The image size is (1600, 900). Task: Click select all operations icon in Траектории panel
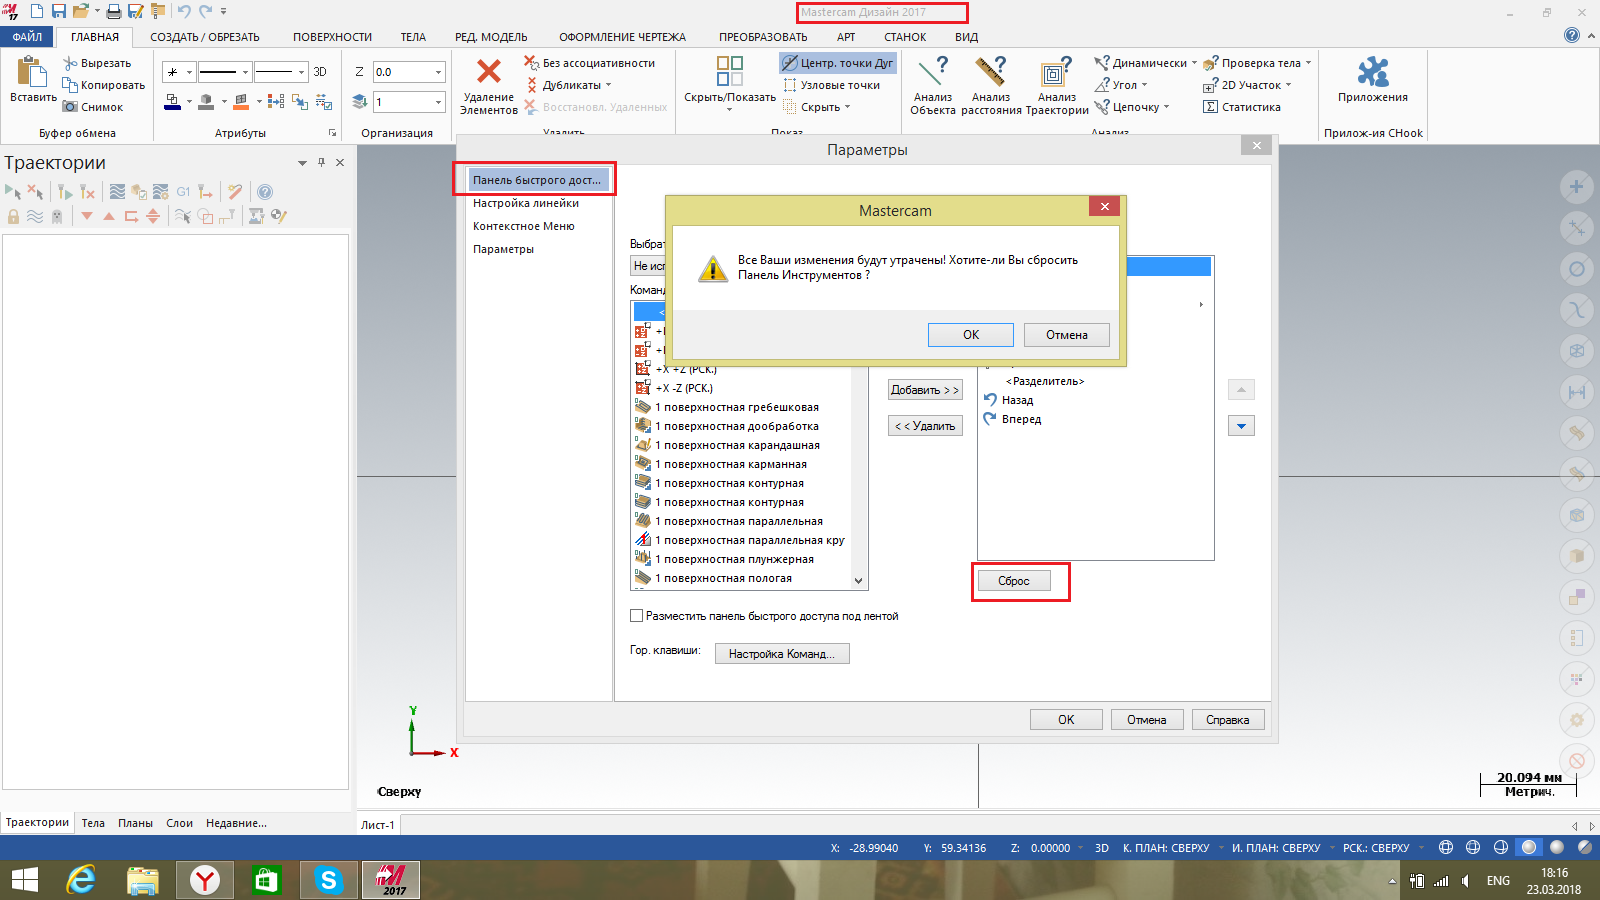pos(13,192)
